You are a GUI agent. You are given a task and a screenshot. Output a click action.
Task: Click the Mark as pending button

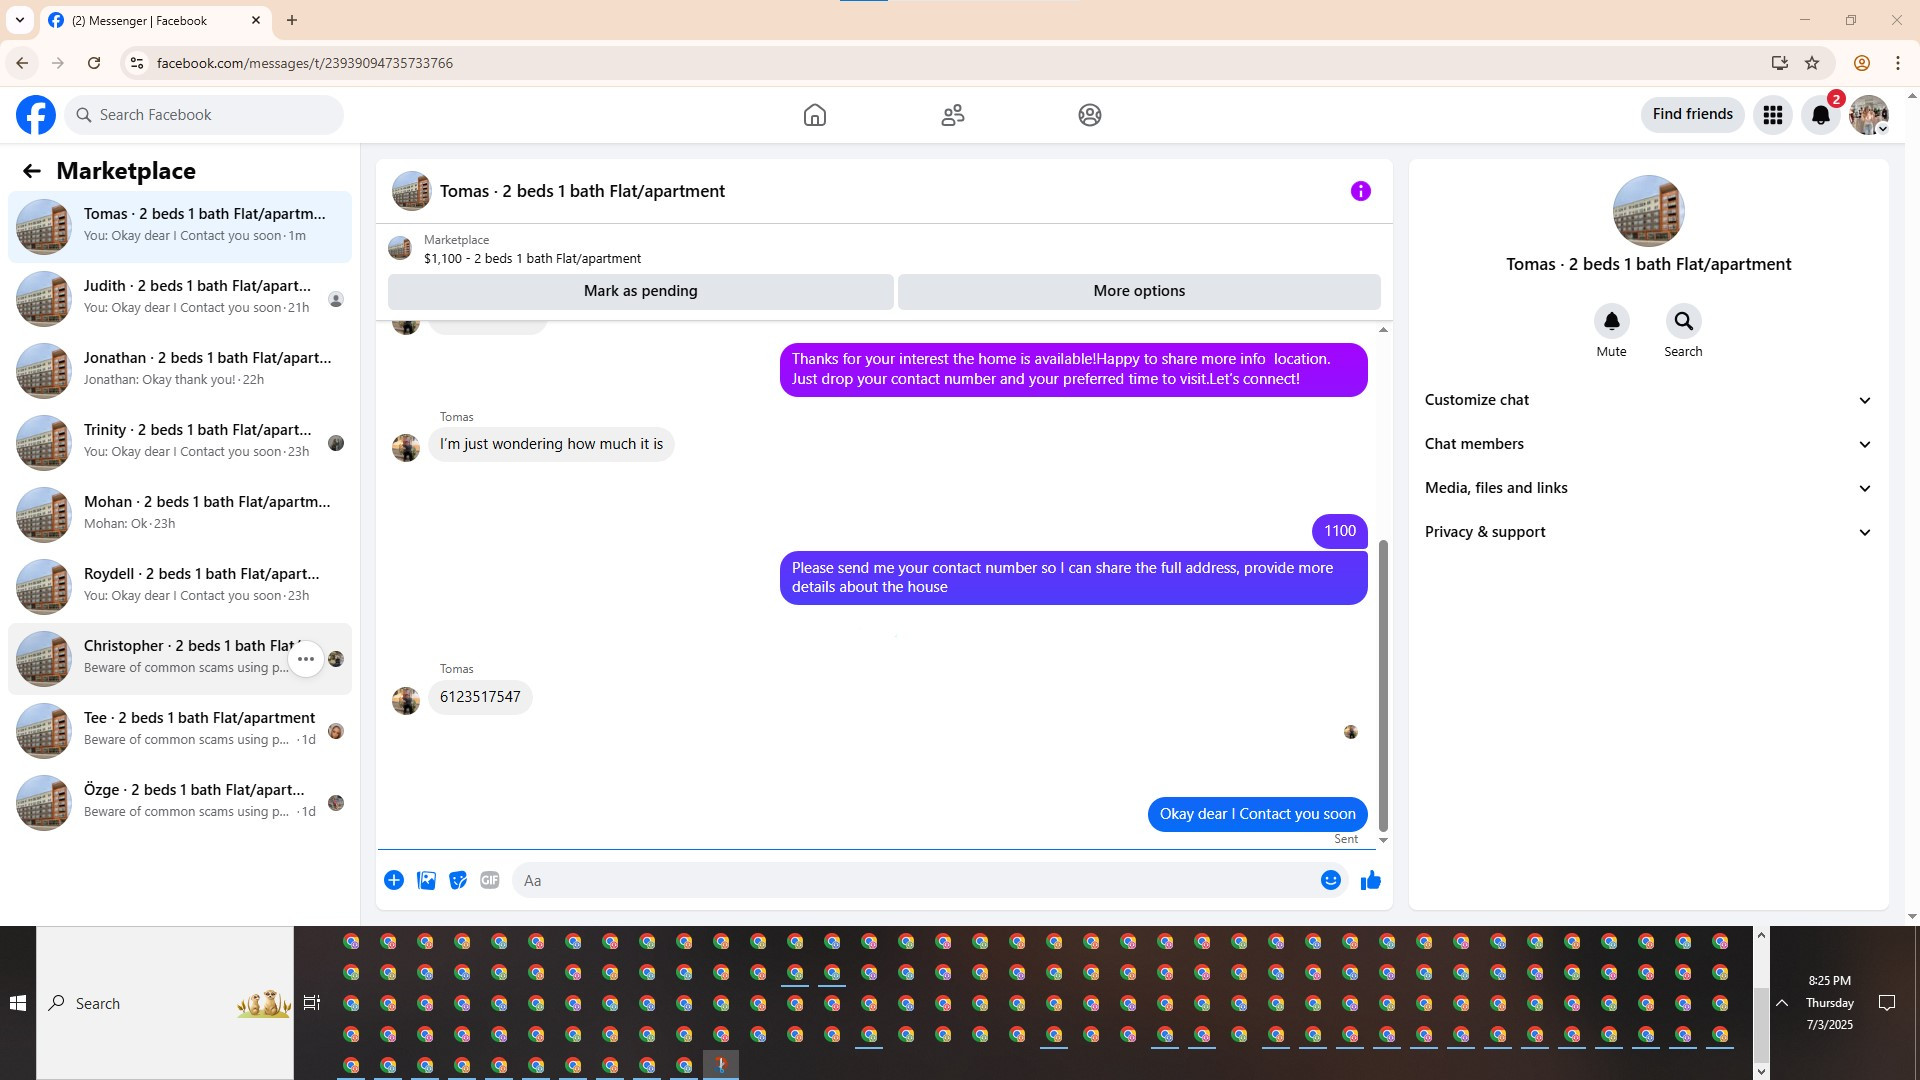pos(640,291)
